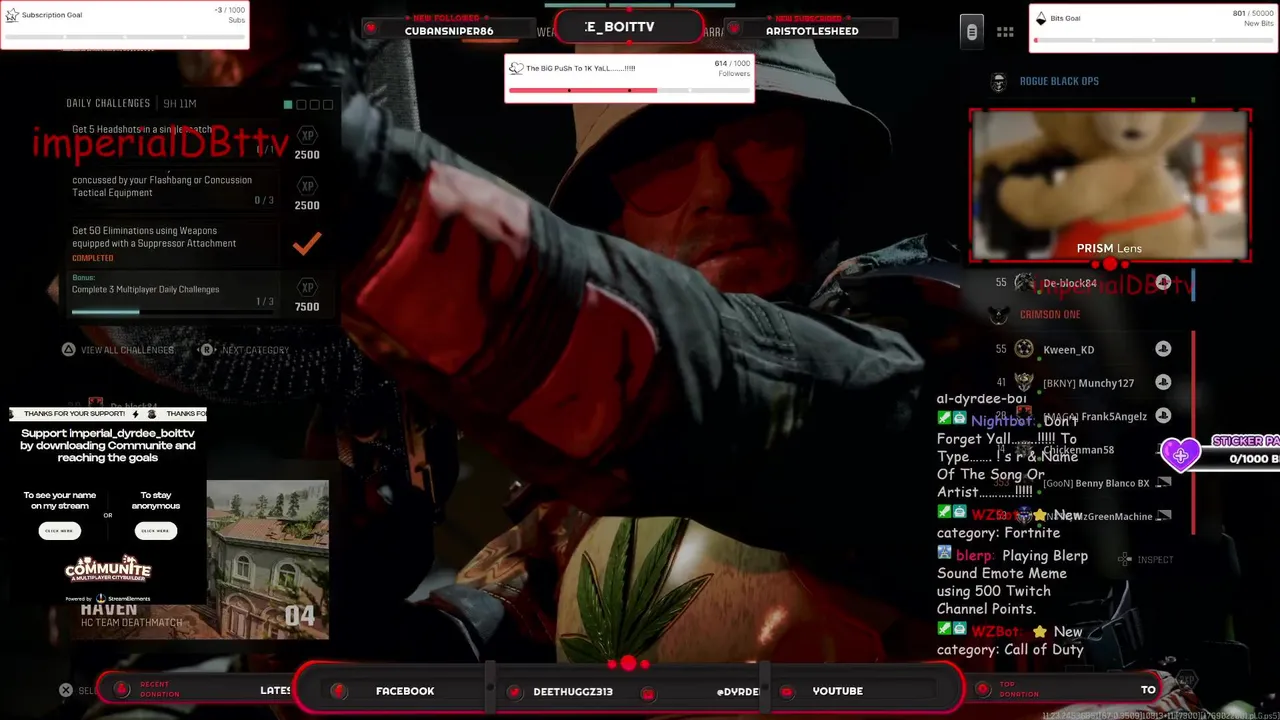Click the Bits Goal progress bar
The height and width of the screenshot is (720, 1280).
click(1154, 40)
